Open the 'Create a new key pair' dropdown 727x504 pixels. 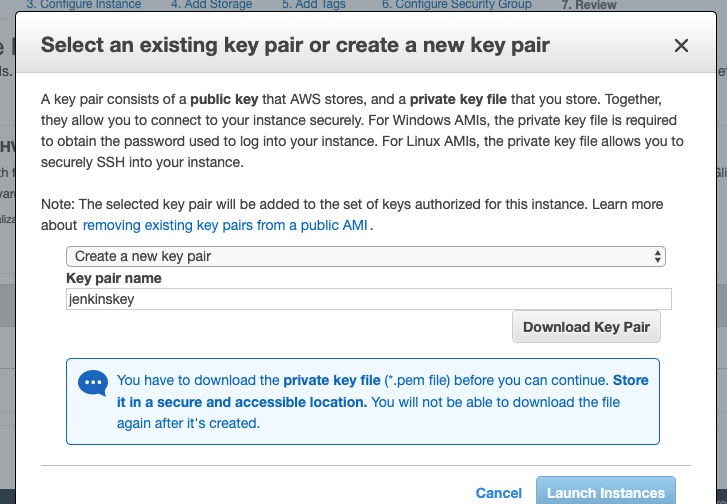[366, 256]
